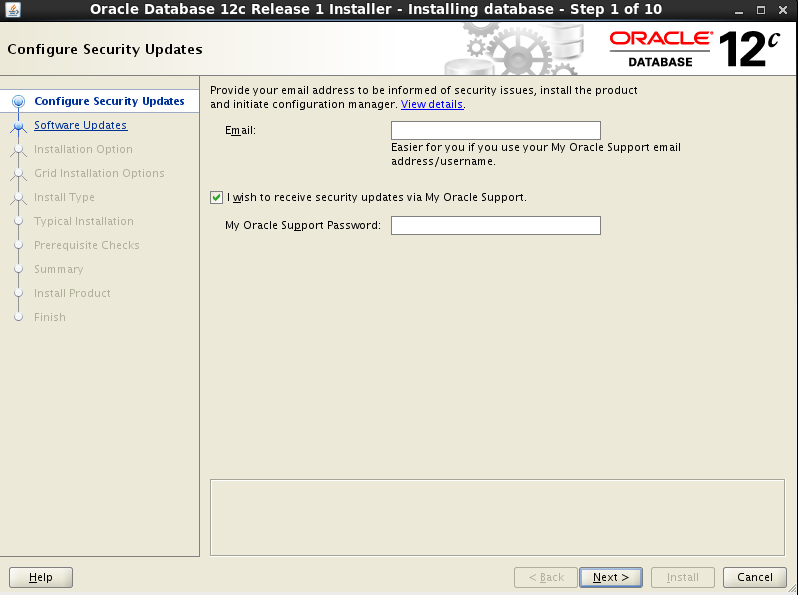
Task: Click the Configure Security Updates step bullet
Action: [18, 101]
